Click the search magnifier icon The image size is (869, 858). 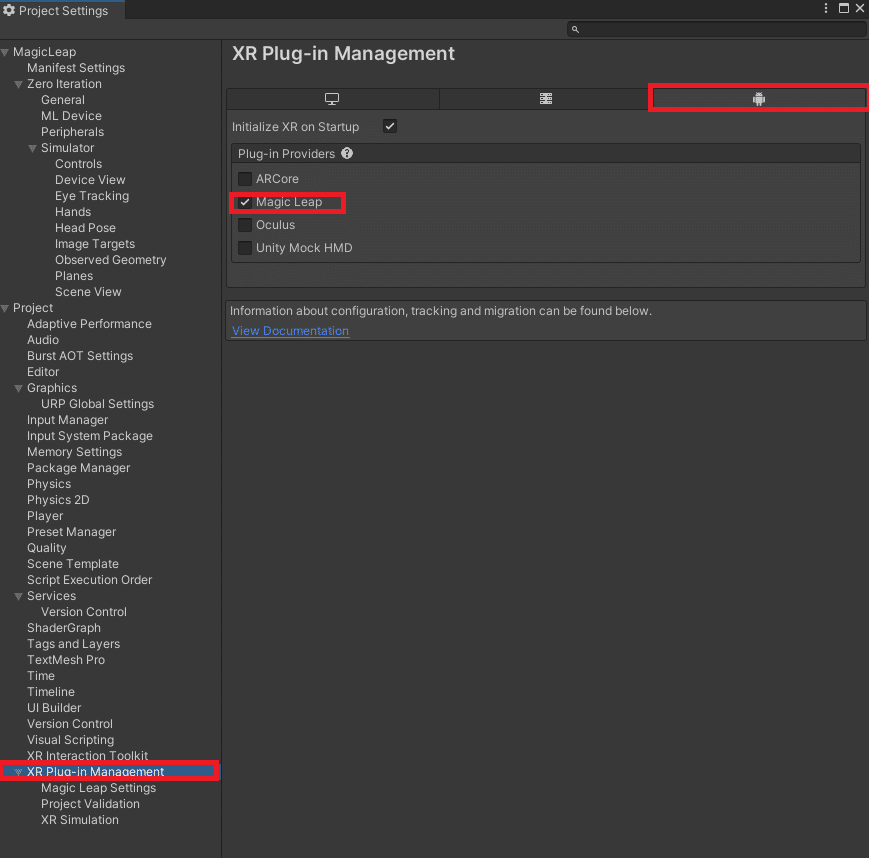coord(575,29)
